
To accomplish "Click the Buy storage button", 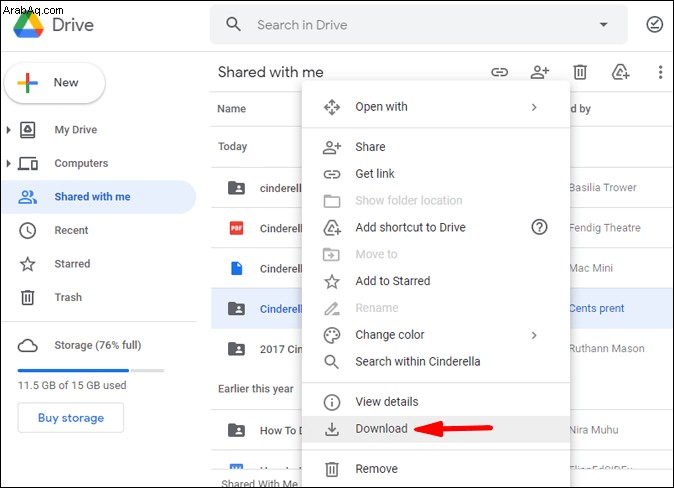I will coord(71,417).
